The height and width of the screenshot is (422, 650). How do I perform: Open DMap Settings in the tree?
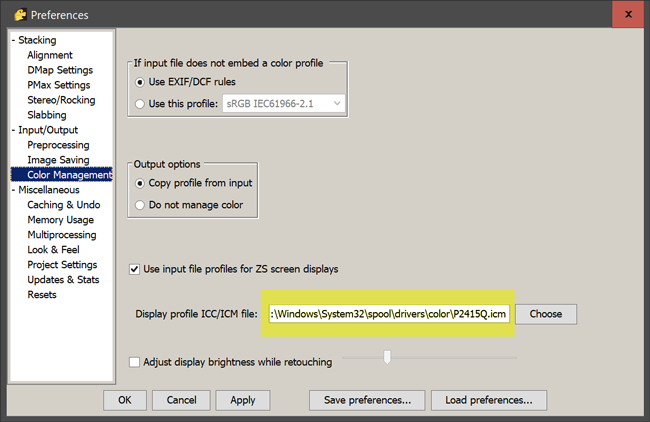[x=60, y=70]
